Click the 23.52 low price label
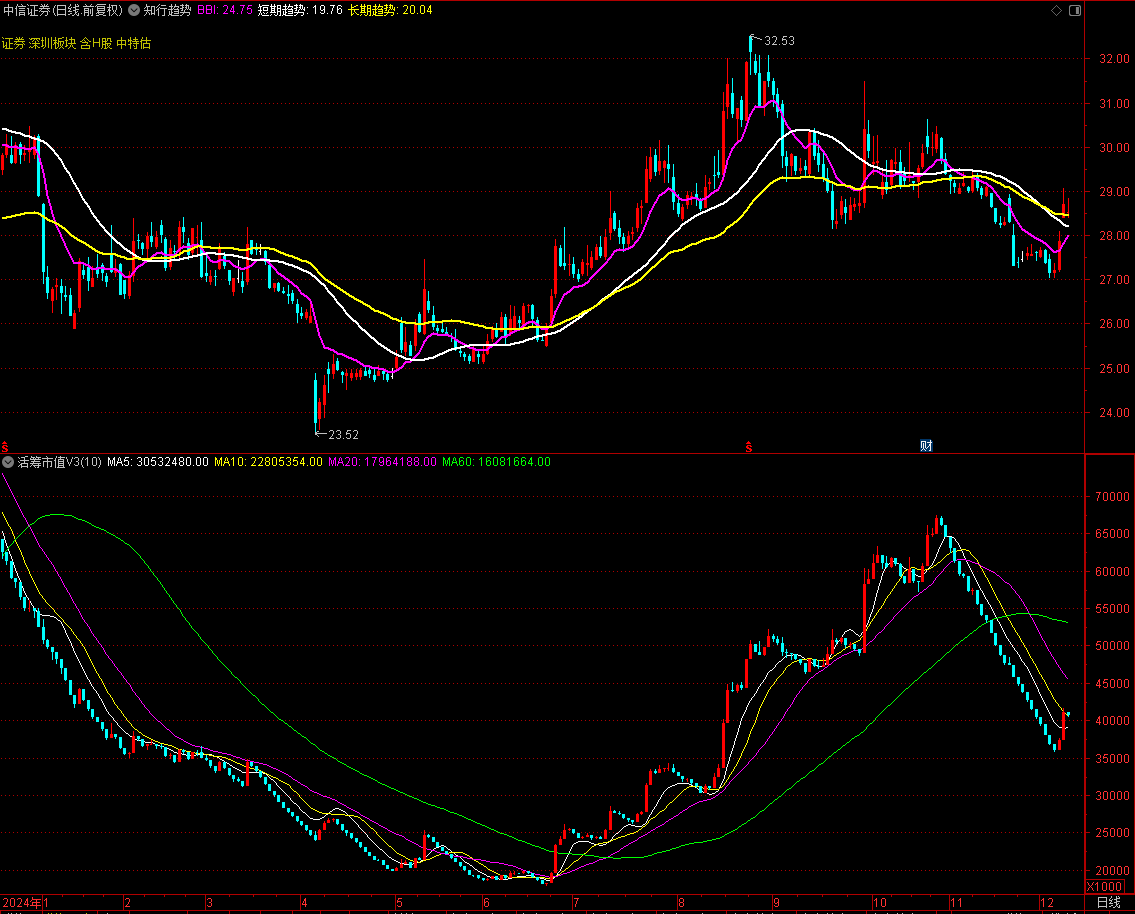 click(x=343, y=434)
